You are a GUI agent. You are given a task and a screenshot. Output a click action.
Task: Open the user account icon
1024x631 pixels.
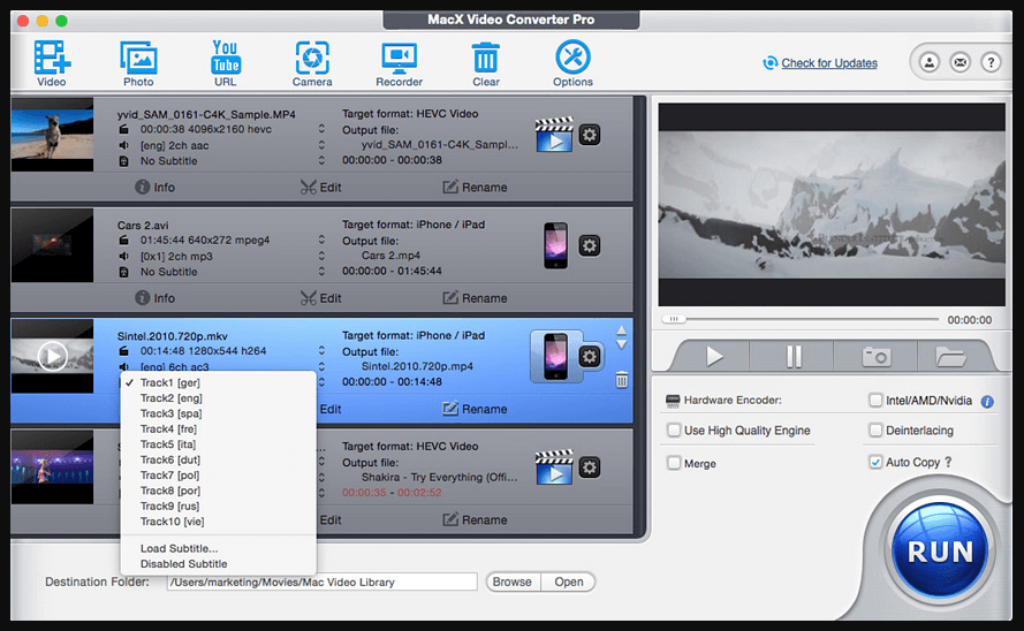click(x=929, y=63)
